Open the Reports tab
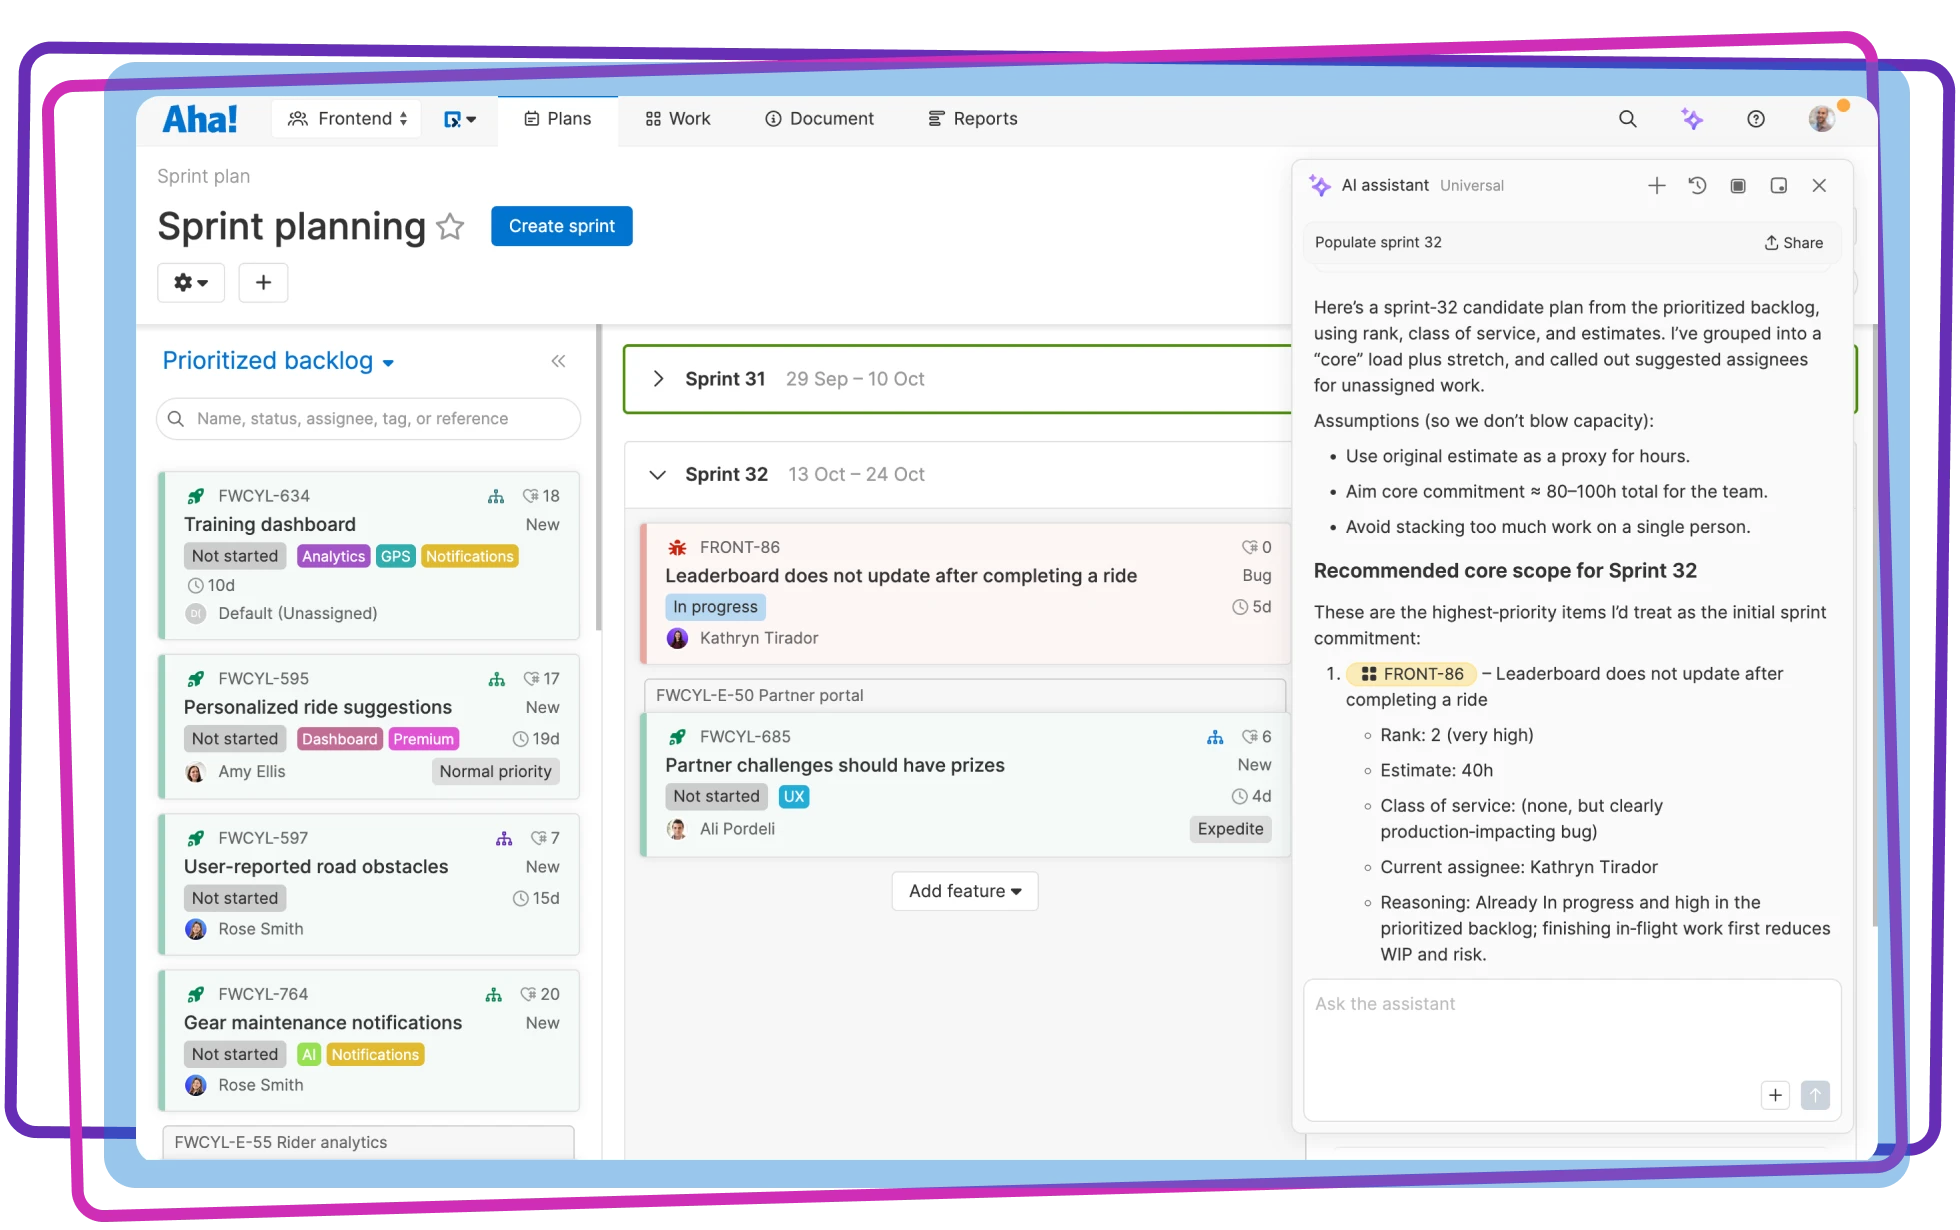 coord(973,119)
